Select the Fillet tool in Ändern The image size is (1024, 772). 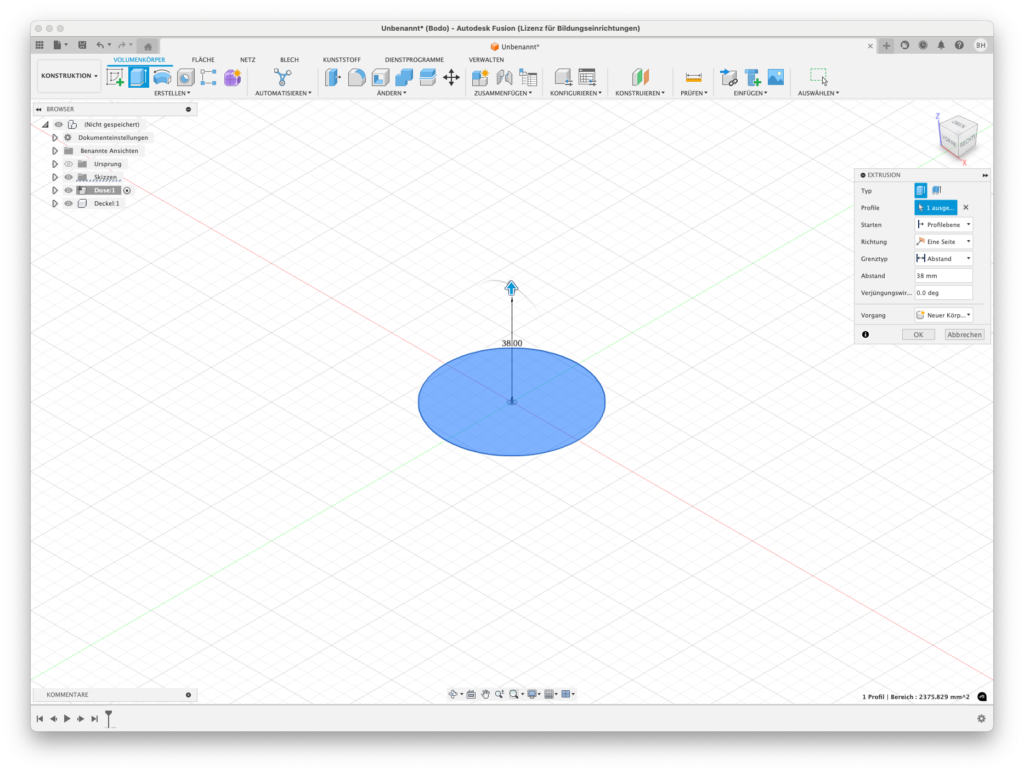click(357, 77)
